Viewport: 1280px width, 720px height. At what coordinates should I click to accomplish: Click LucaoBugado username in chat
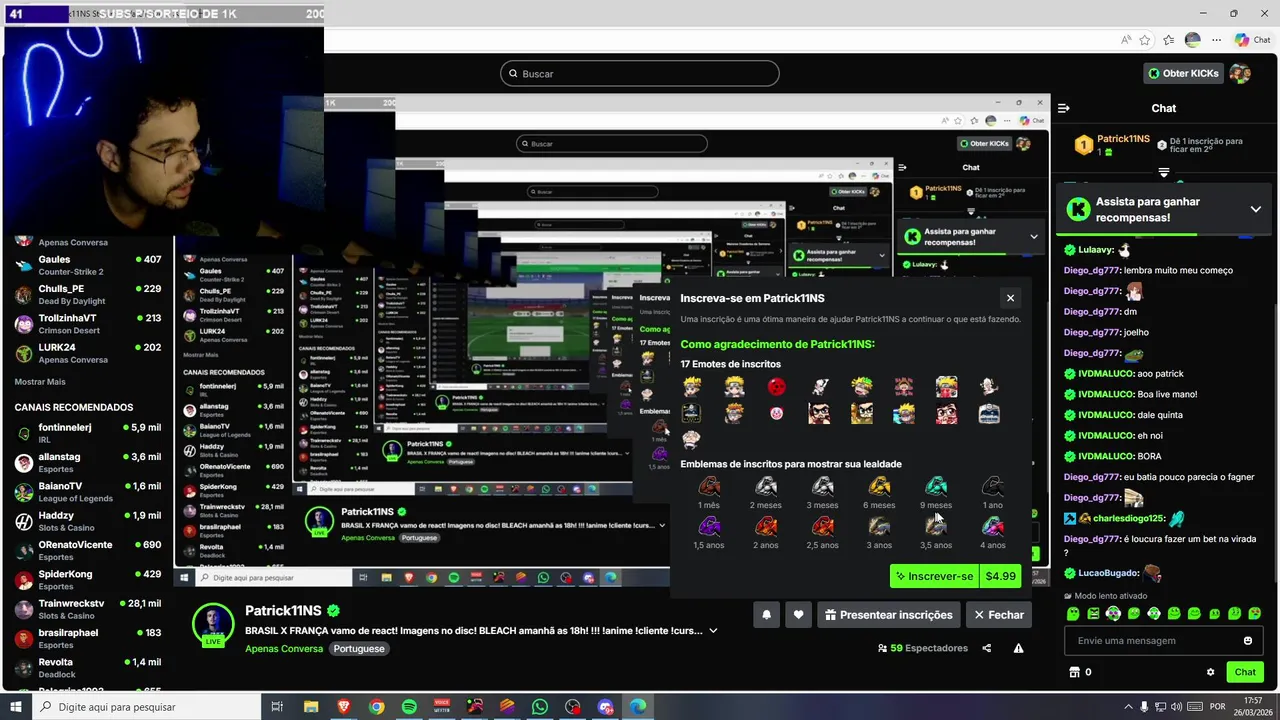(1108, 573)
